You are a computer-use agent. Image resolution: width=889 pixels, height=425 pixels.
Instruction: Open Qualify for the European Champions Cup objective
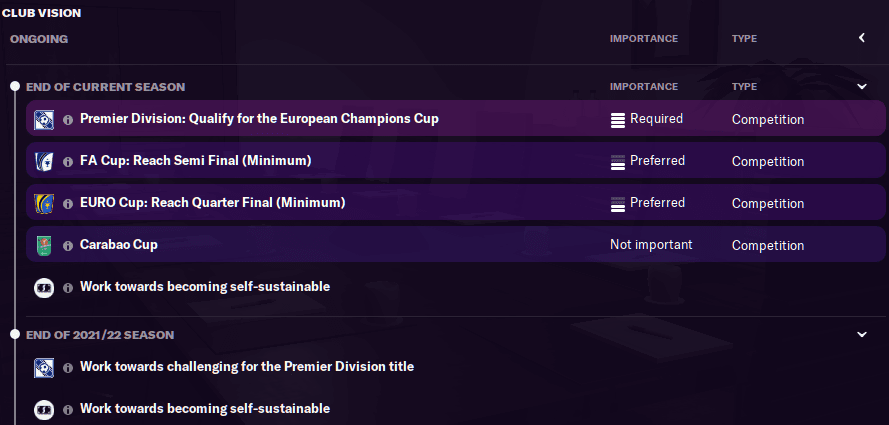(x=259, y=119)
